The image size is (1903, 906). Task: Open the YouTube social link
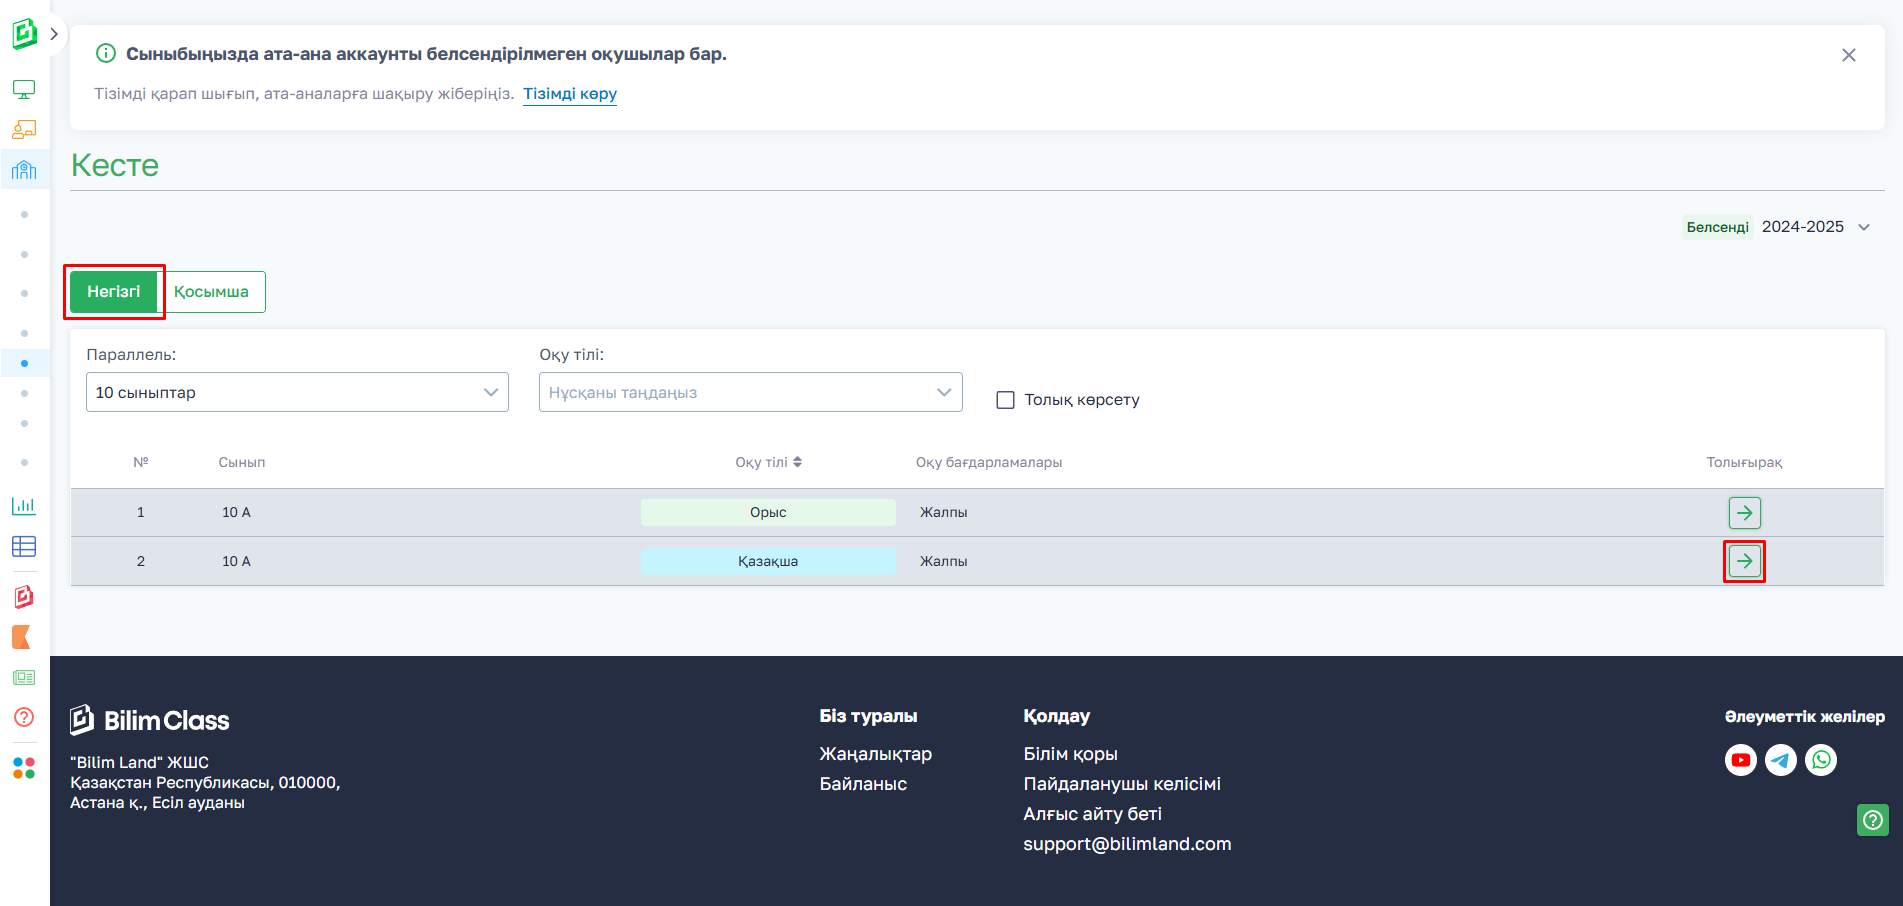pos(1741,760)
